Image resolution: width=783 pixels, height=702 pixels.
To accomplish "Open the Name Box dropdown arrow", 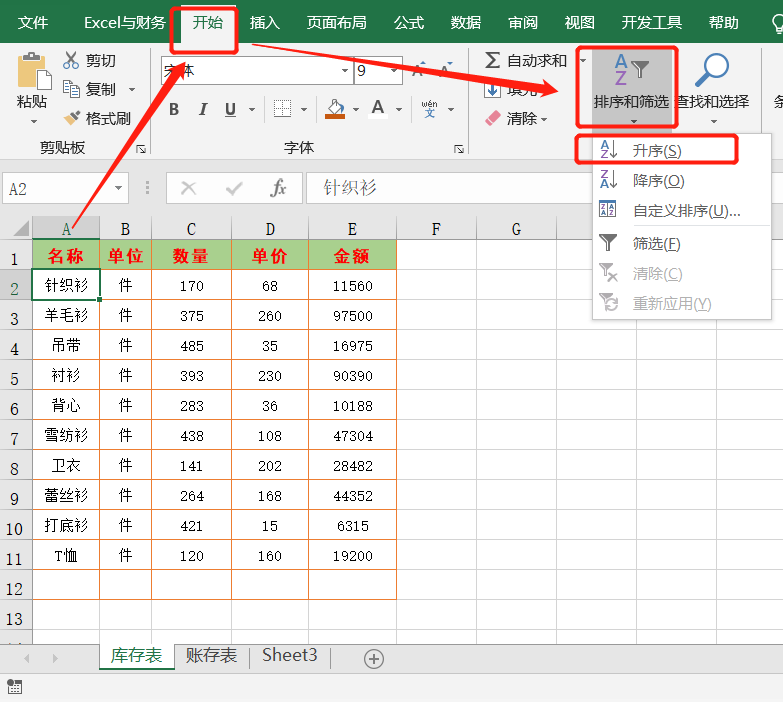I will tap(119, 188).
